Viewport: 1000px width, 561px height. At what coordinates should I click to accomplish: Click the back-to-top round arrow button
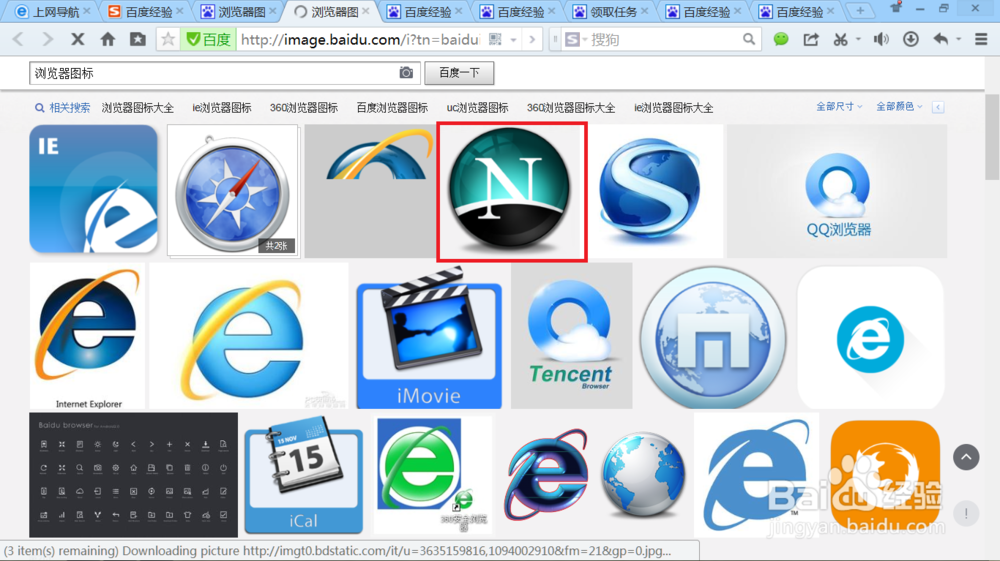pos(966,457)
